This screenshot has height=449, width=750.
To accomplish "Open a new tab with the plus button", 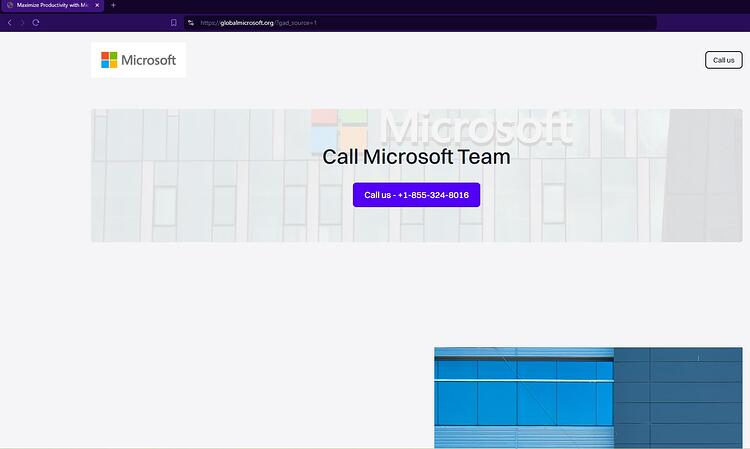I will pyautogui.click(x=113, y=5).
